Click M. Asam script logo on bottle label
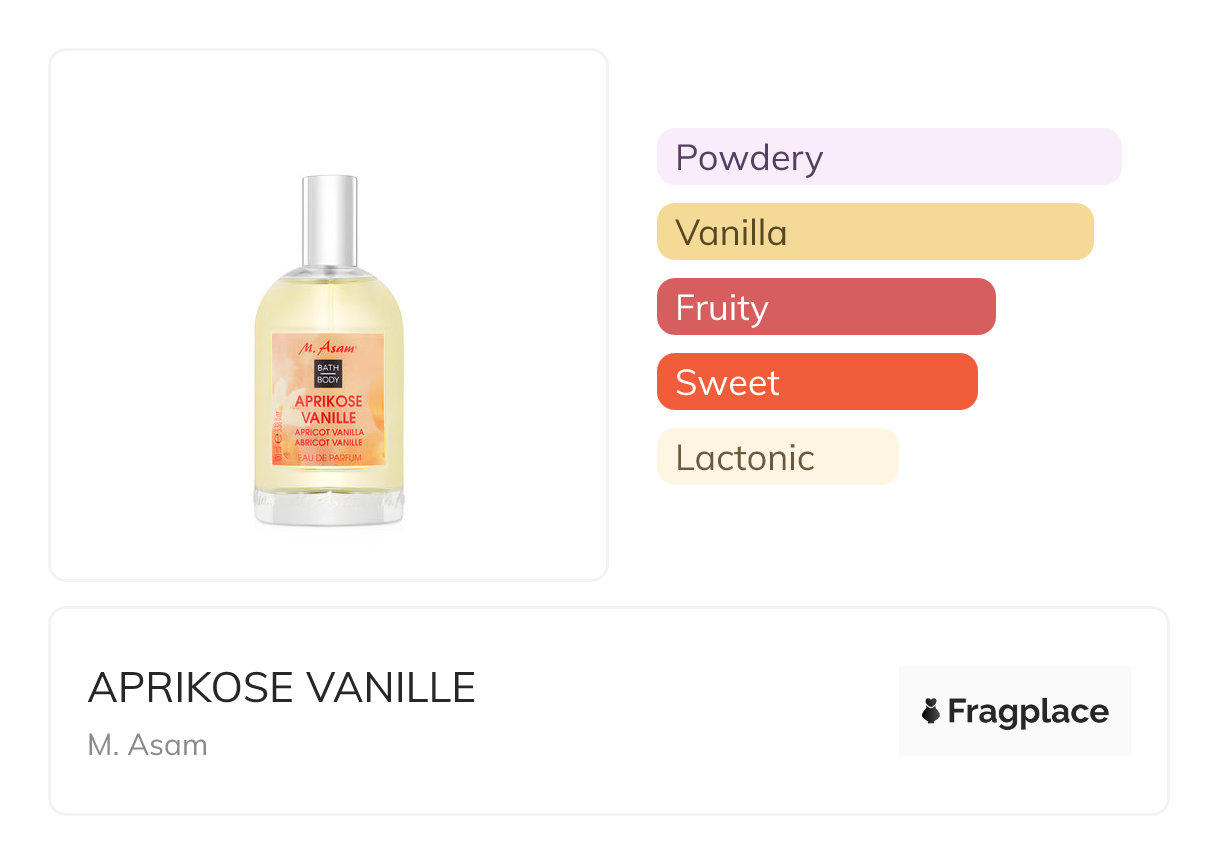 328,347
